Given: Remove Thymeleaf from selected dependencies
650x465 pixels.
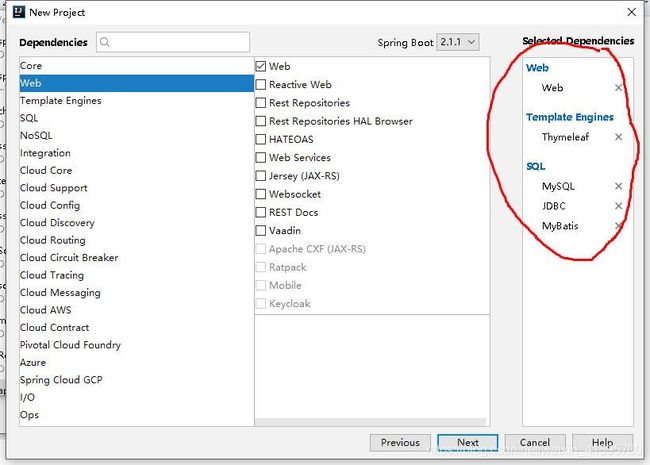Looking at the screenshot, I should tap(618, 137).
